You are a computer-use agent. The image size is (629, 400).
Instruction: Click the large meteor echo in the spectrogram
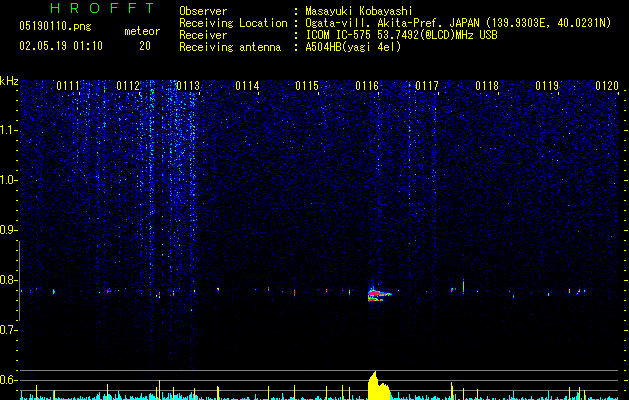(x=379, y=295)
